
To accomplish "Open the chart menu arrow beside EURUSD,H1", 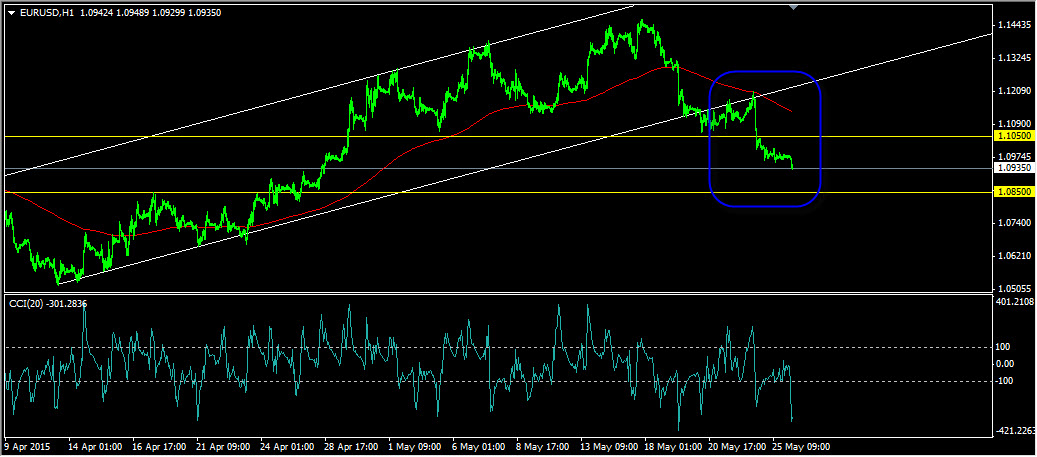I will click(x=11, y=12).
